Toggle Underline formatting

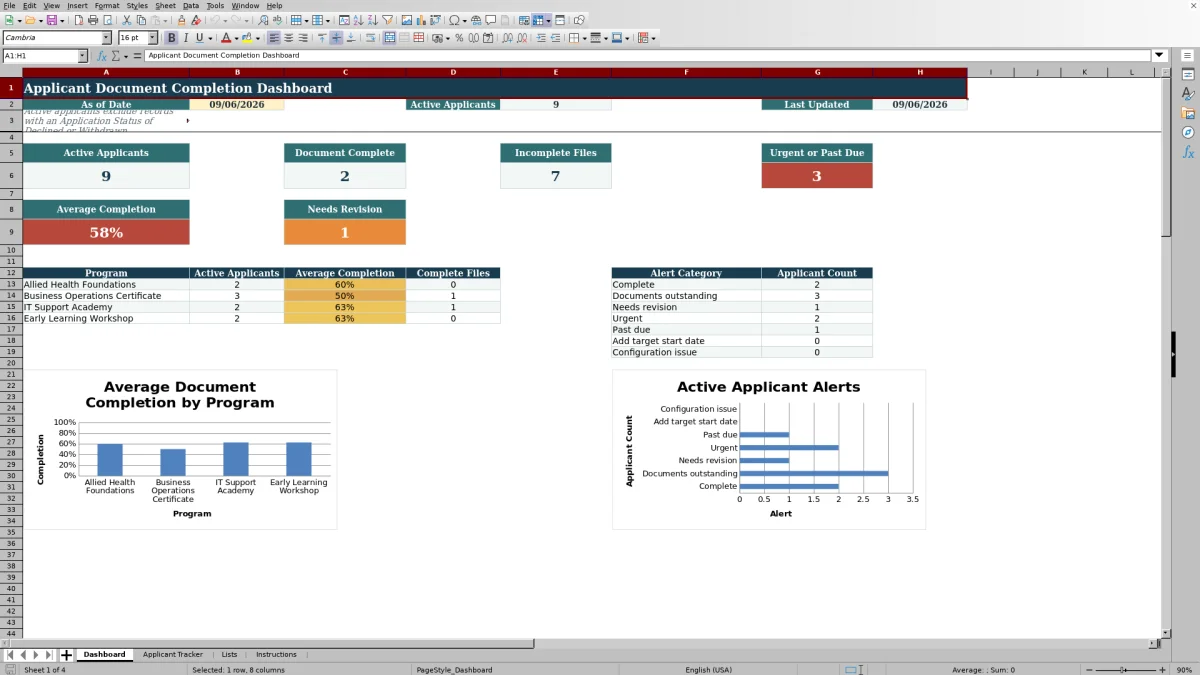coord(199,38)
